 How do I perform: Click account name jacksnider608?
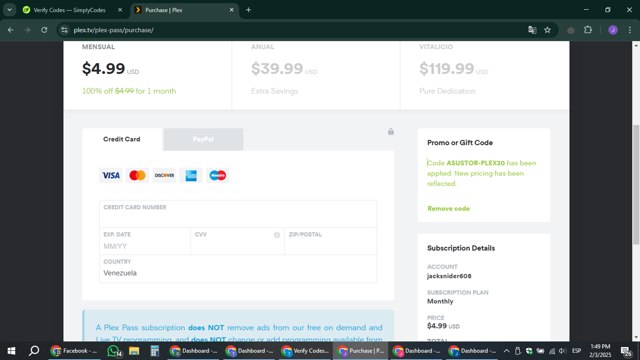pos(449,276)
